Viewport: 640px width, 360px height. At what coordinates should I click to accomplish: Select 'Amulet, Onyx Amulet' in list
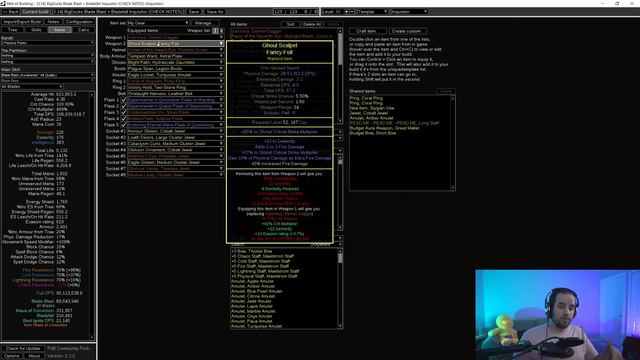click(251, 316)
